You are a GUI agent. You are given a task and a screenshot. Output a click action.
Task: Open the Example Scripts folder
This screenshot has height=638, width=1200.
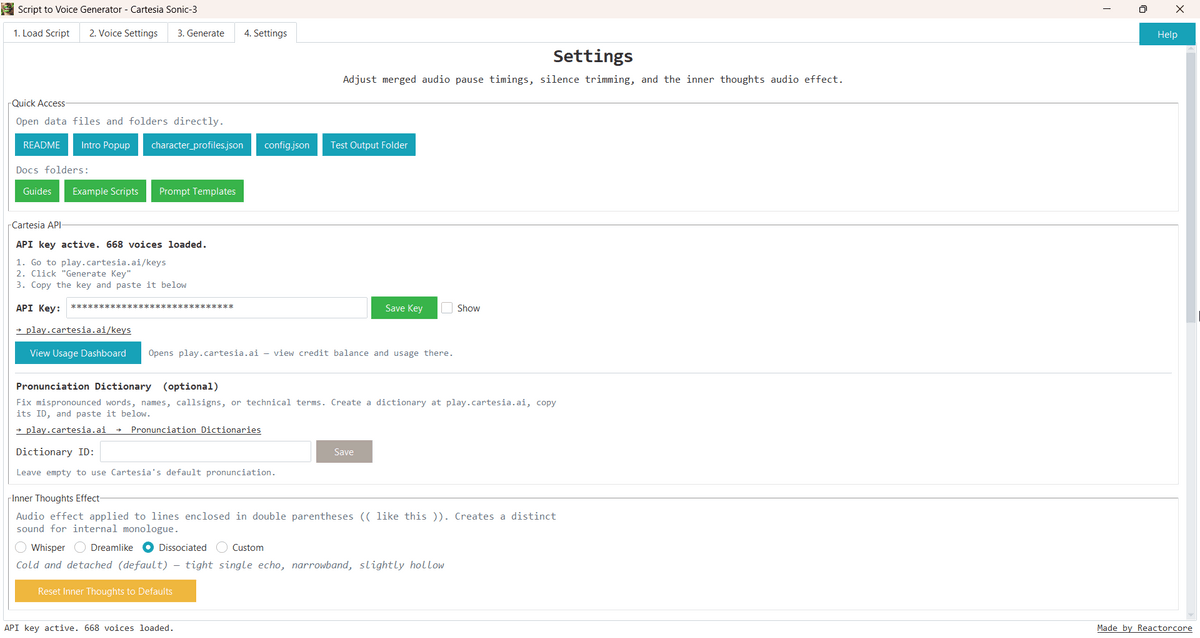click(x=105, y=191)
